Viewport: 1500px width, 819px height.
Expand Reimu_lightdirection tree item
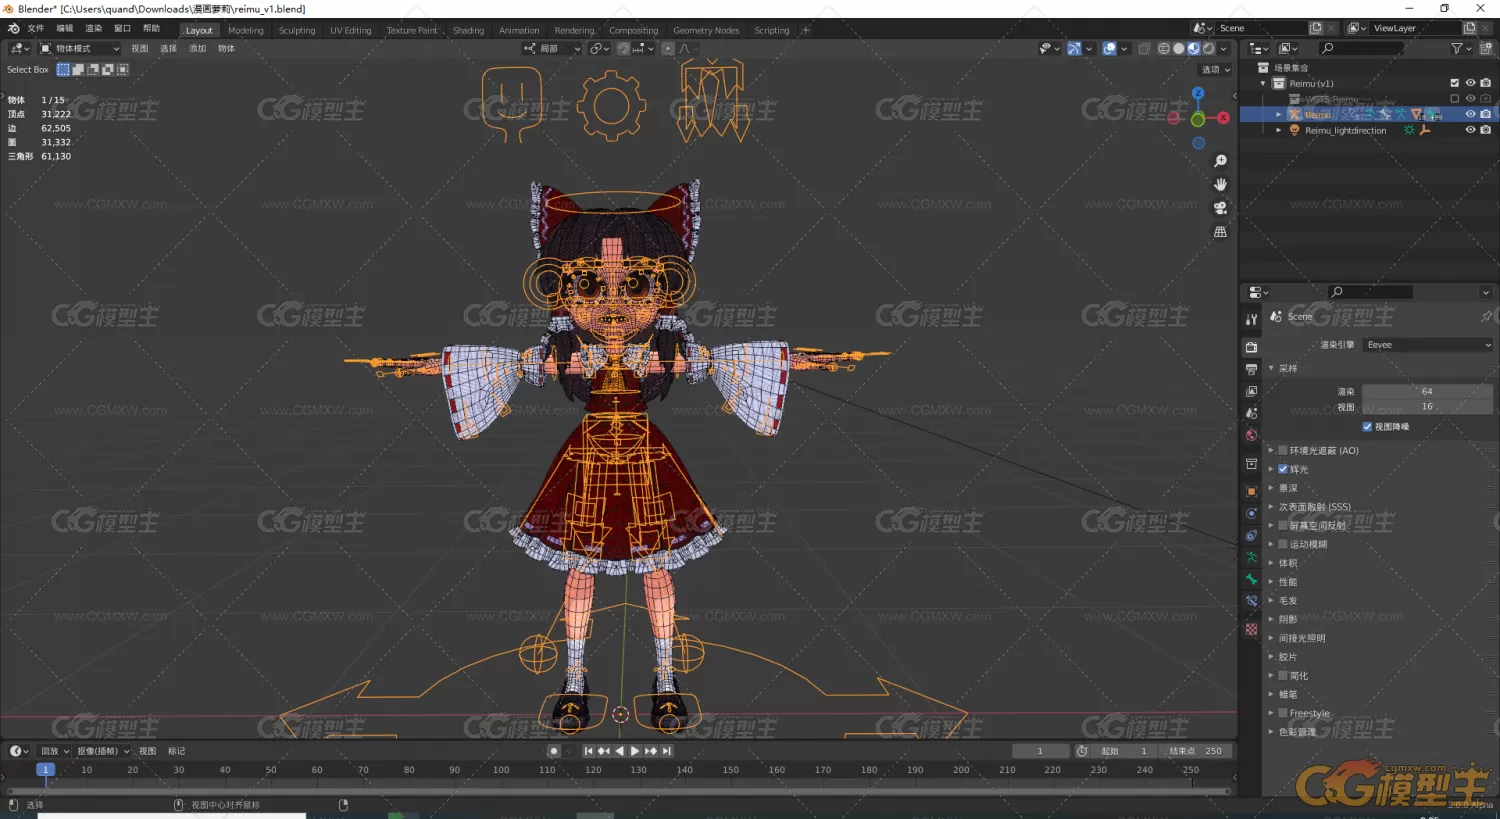click(1279, 130)
